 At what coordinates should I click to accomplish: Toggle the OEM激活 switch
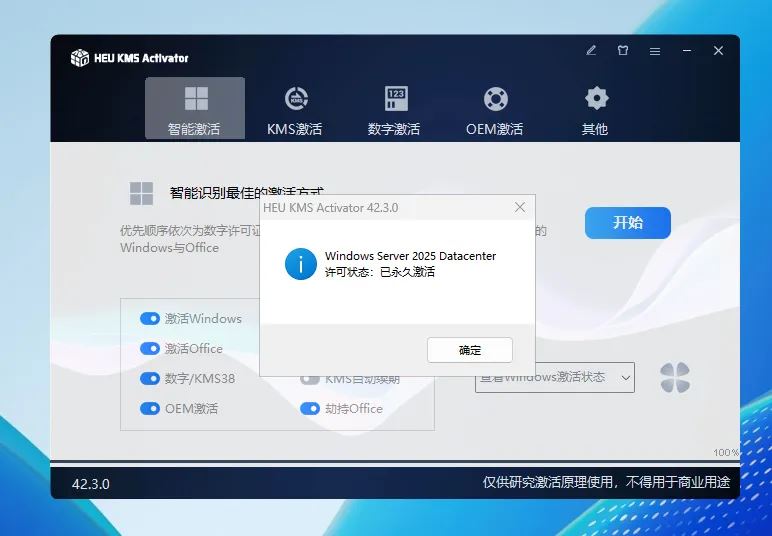[150, 409]
